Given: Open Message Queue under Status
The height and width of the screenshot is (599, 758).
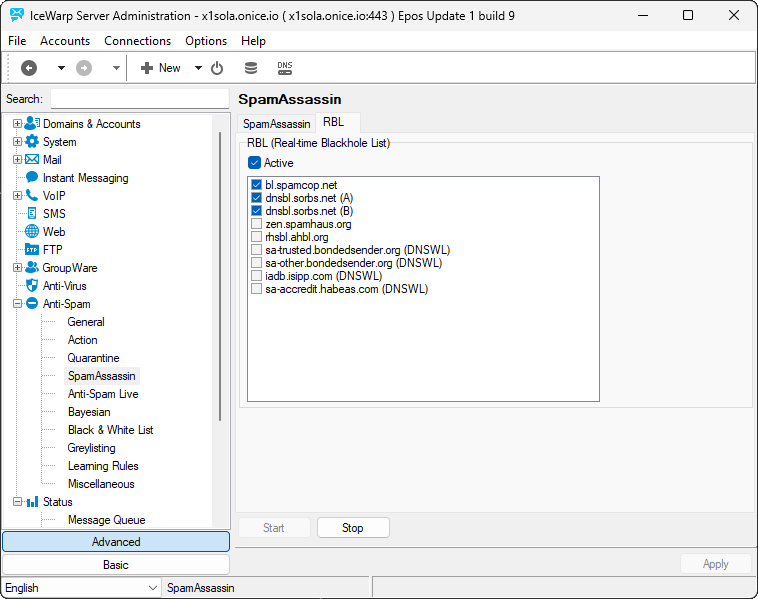Looking at the screenshot, I should (x=107, y=520).
